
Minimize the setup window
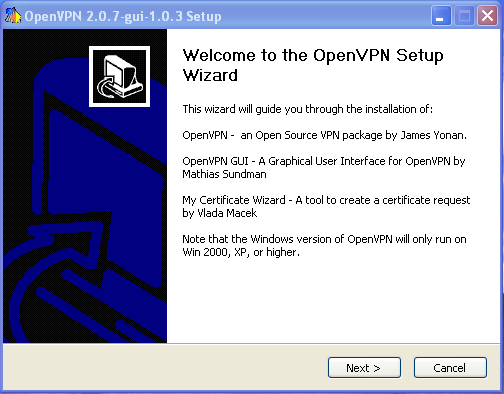(x=441, y=16)
